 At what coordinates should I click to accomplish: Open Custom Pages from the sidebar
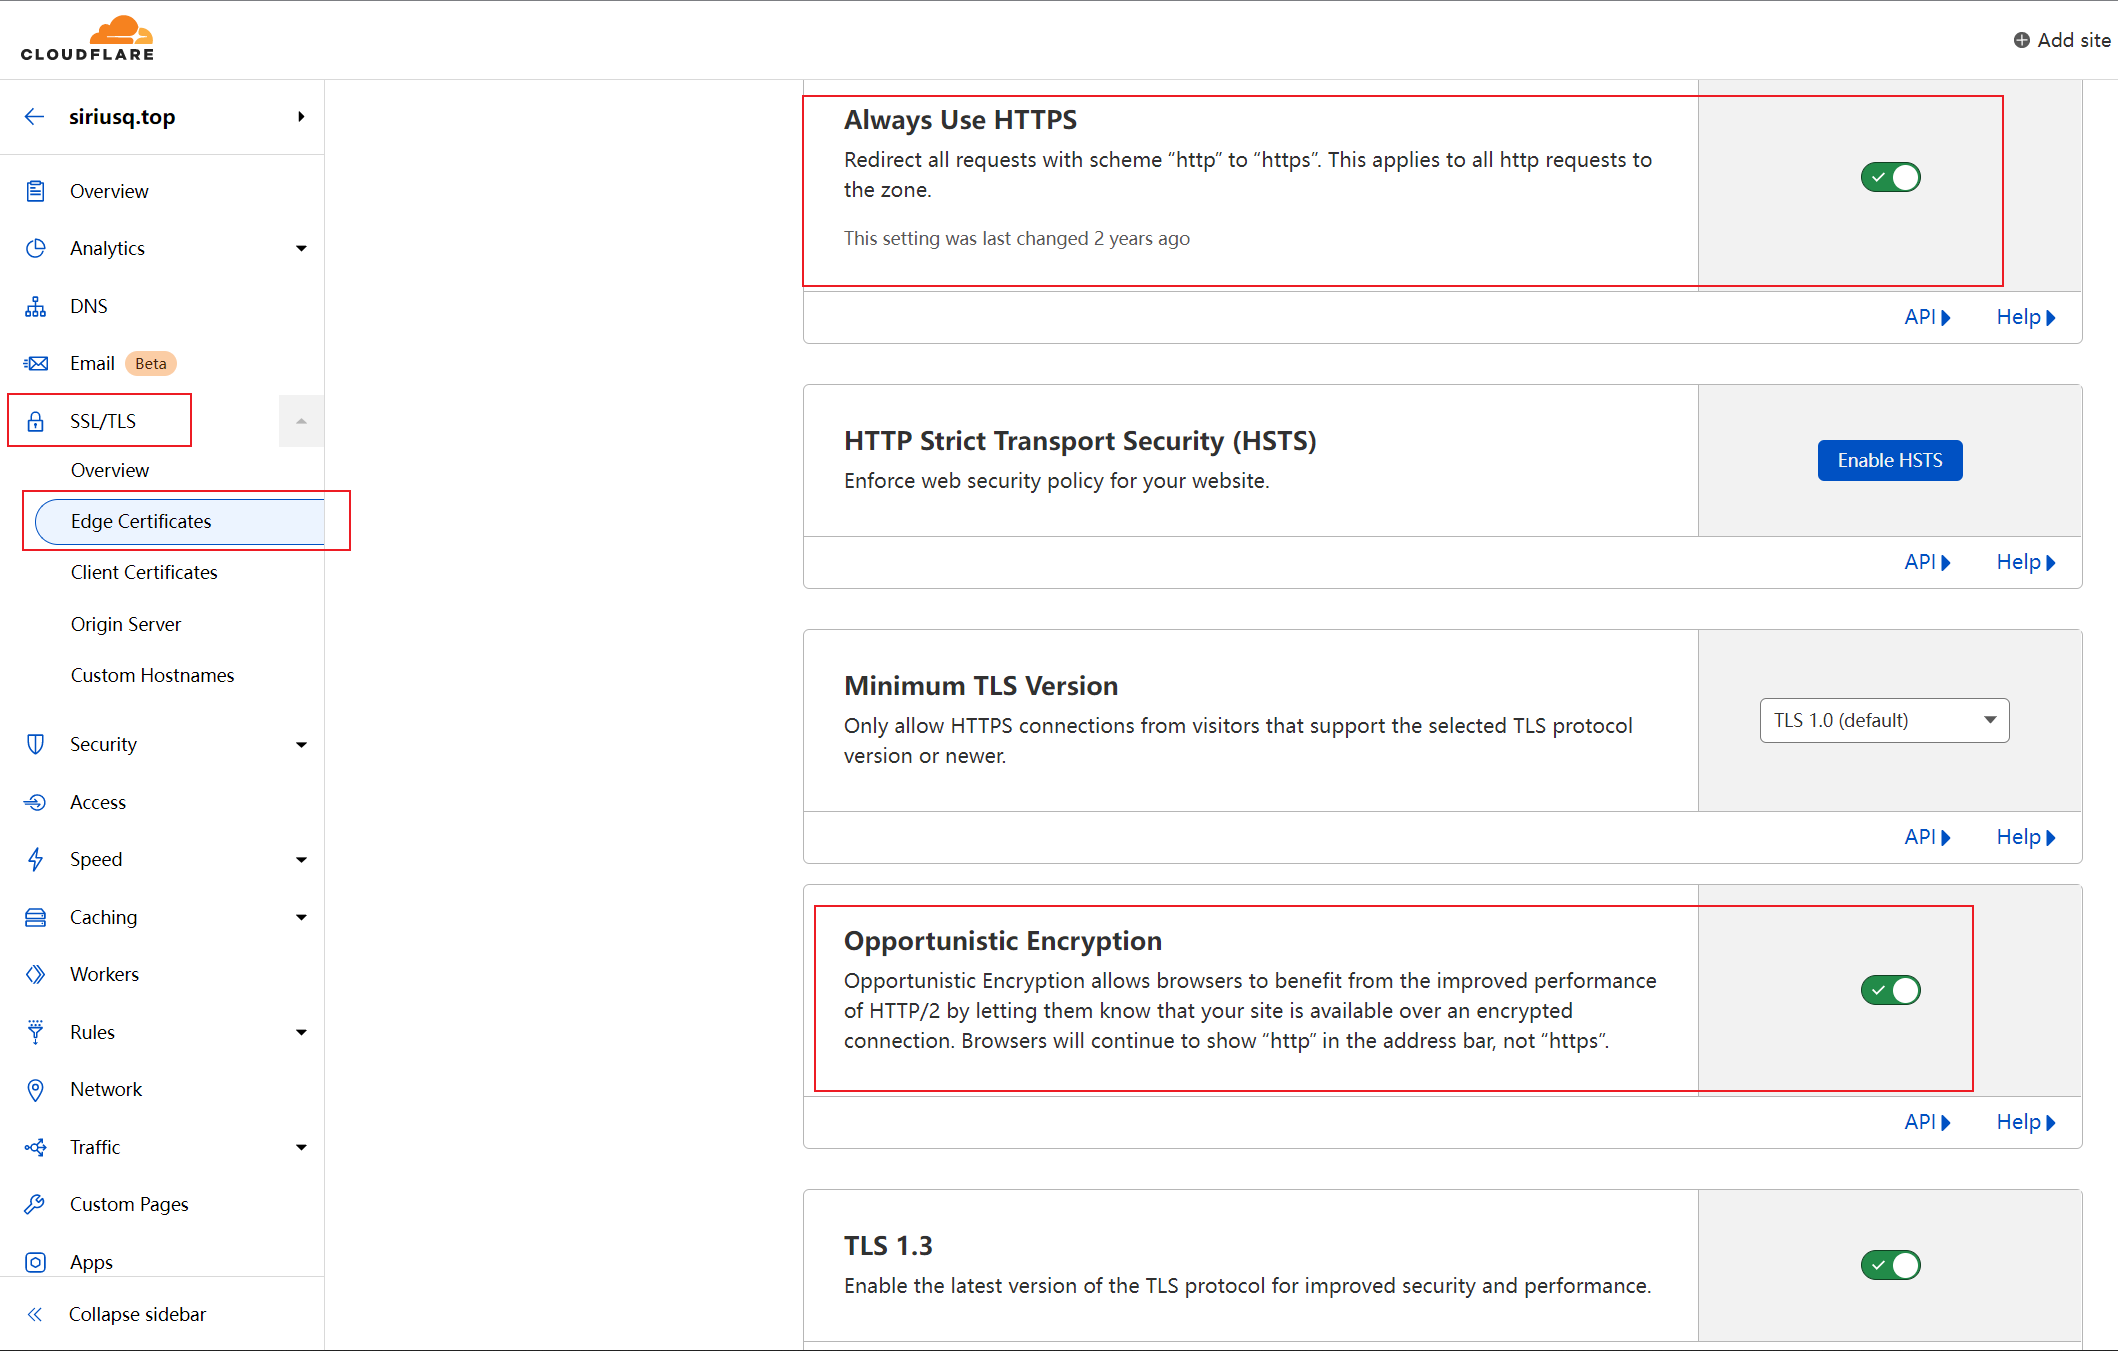tap(129, 1204)
